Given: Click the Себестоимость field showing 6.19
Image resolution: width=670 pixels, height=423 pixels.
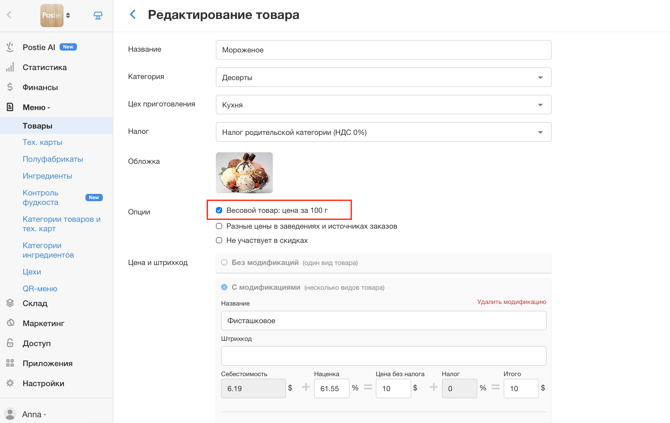Looking at the screenshot, I should (253, 388).
